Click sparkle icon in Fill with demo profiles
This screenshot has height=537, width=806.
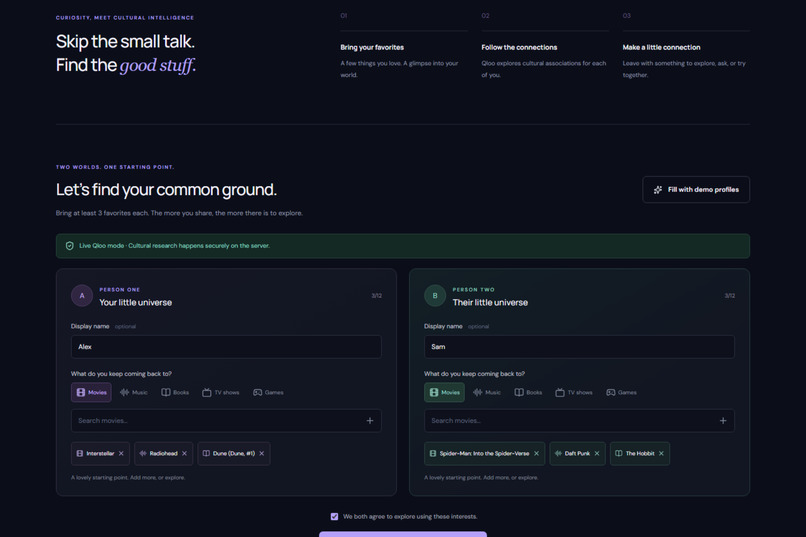pos(657,190)
